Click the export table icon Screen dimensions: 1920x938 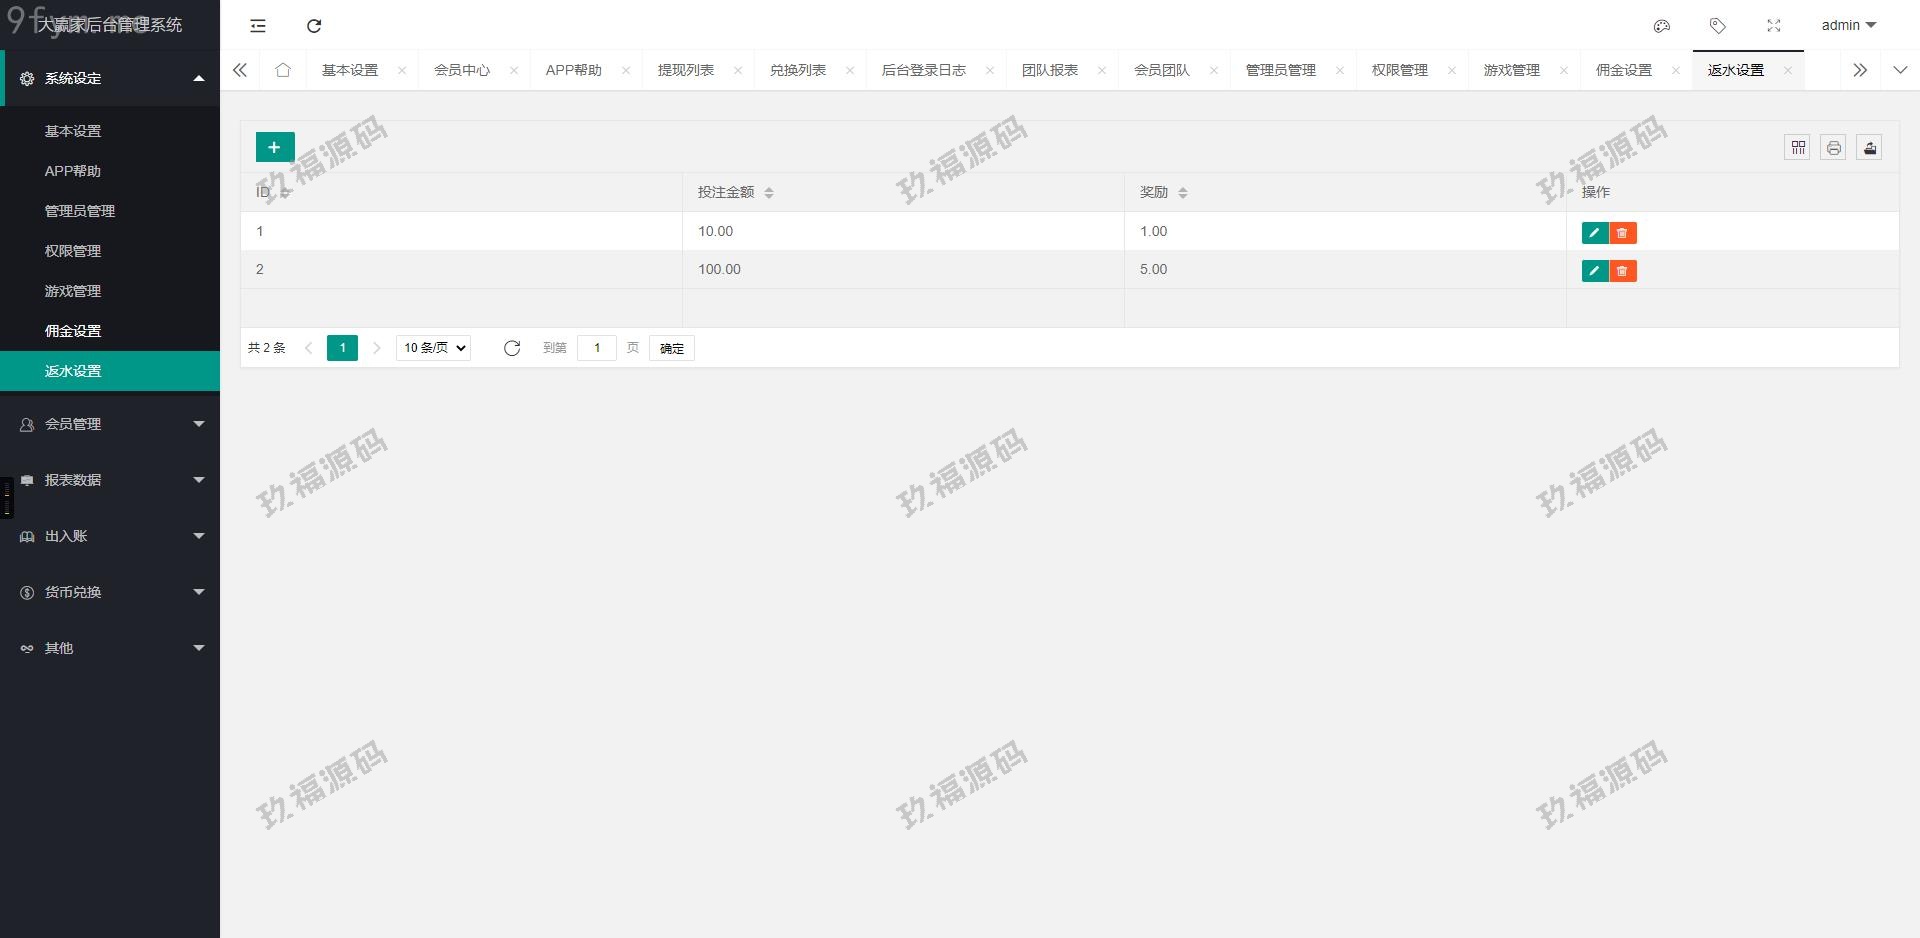[1869, 148]
